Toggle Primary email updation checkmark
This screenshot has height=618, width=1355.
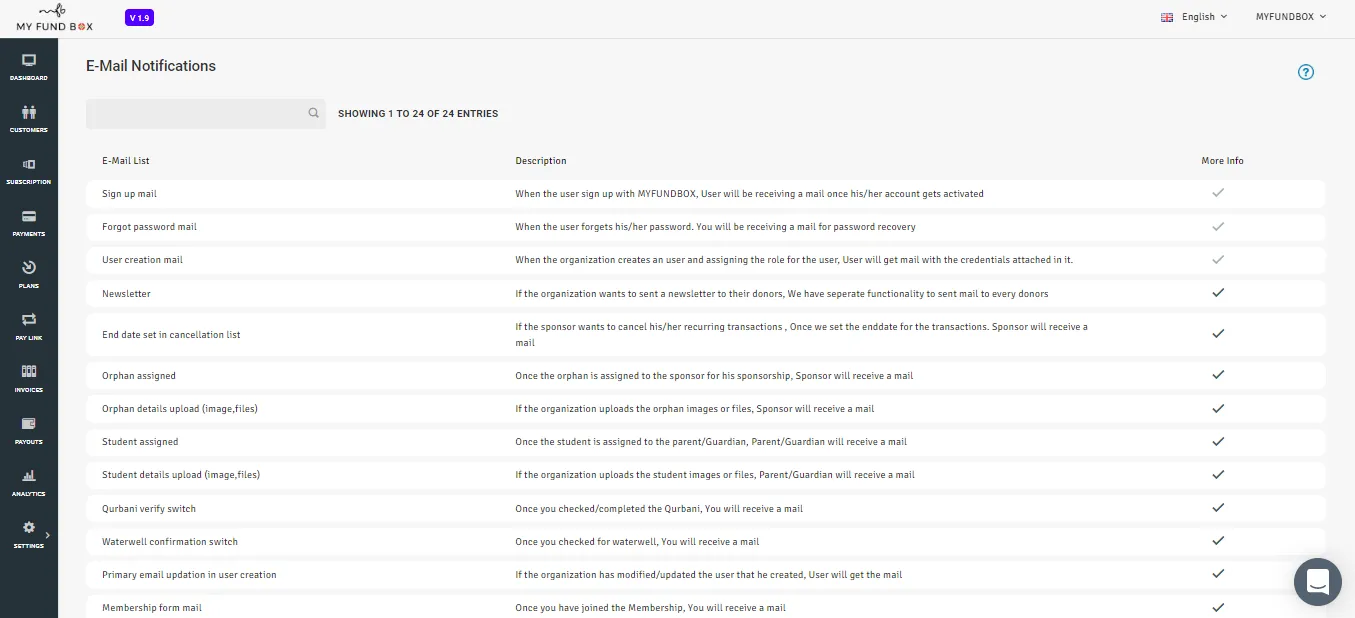point(1218,574)
